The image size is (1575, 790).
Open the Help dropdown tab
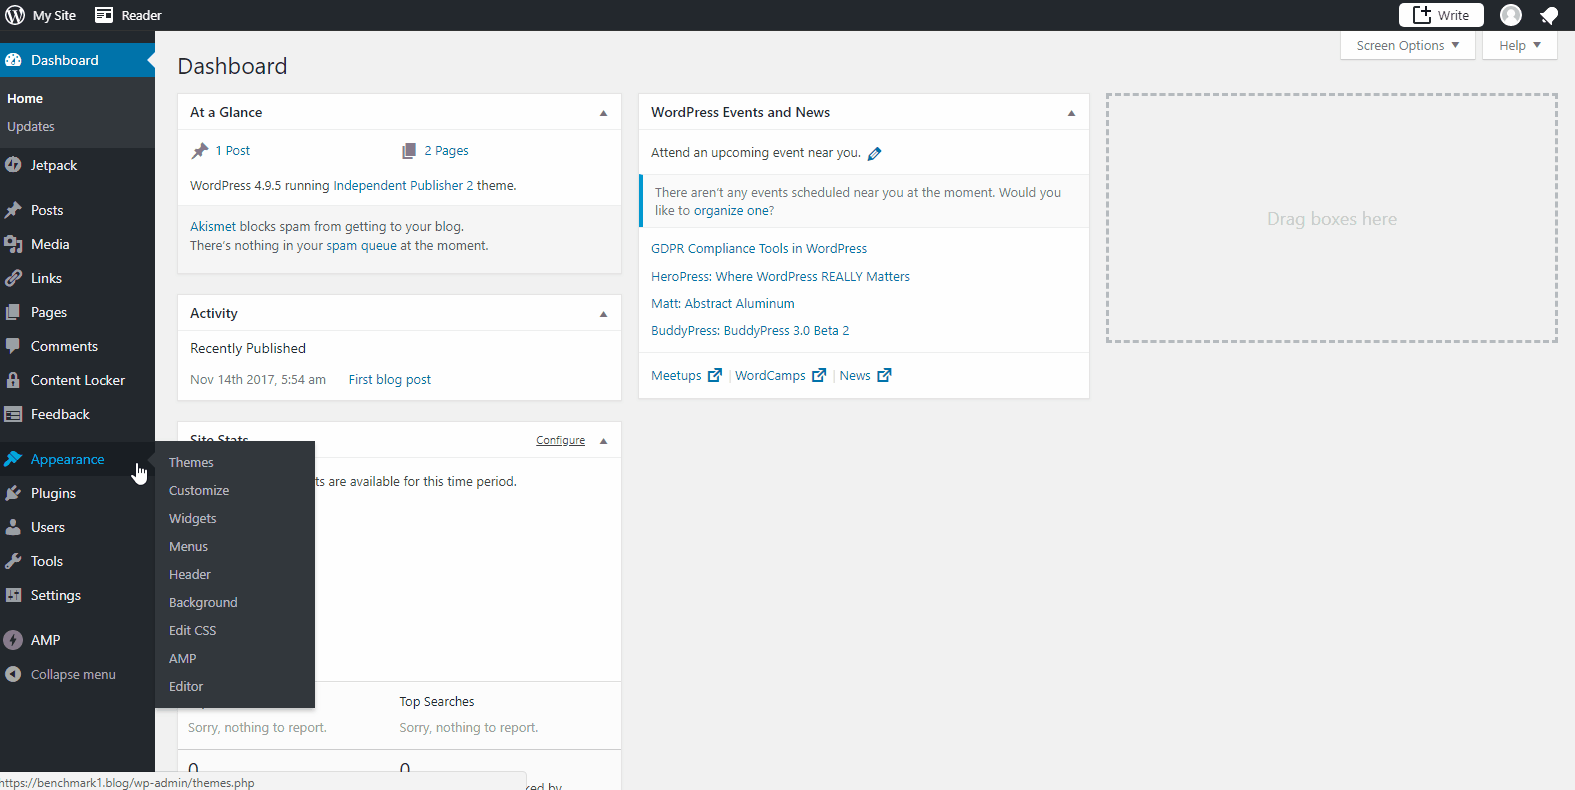pyautogui.click(x=1520, y=45)
